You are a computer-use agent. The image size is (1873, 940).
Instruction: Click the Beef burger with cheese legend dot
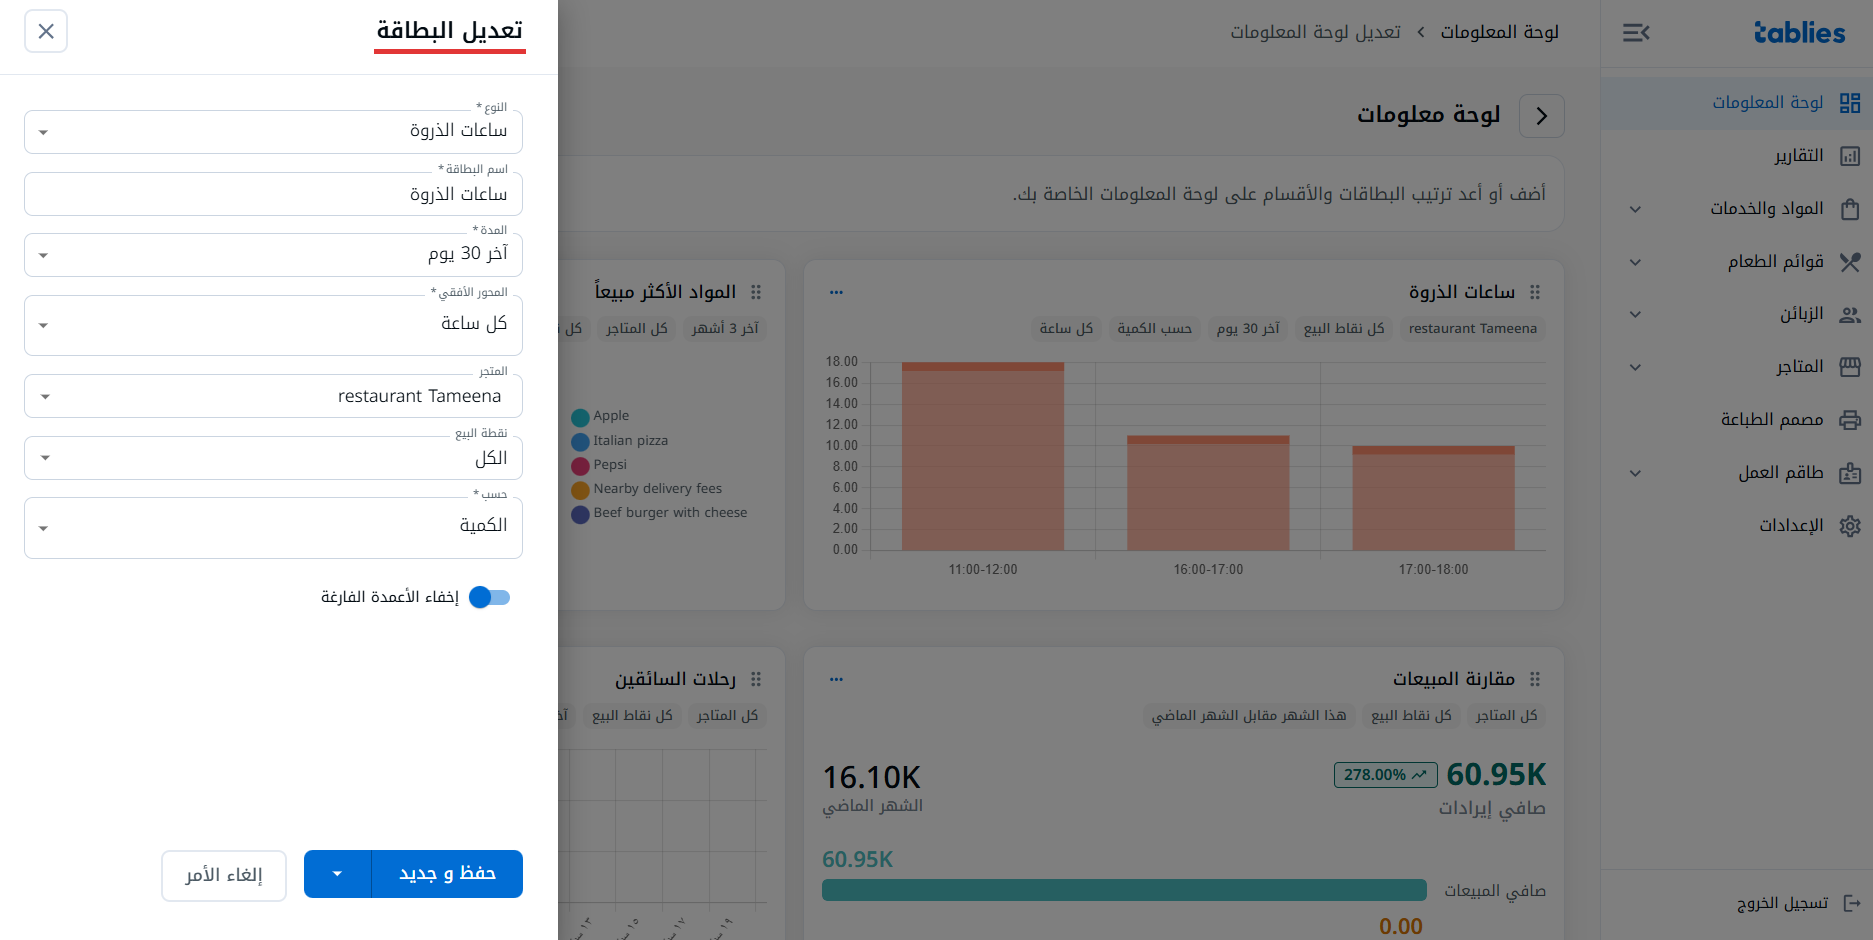pyautogui.click(x=580, y=514)
